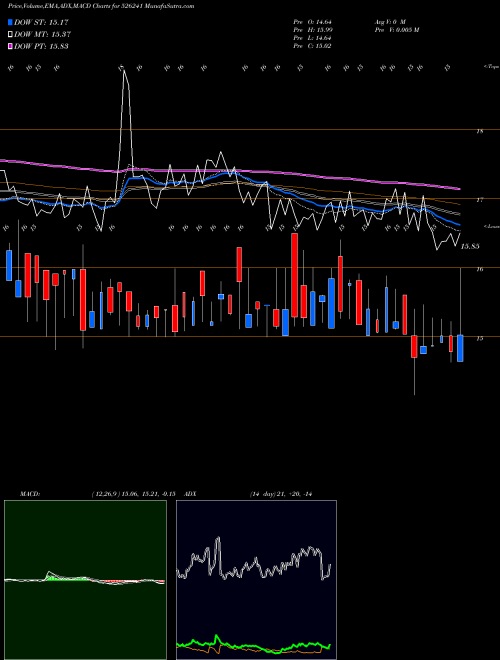
Task: Click the '<Tops' marker label
Action: point(492,67)
